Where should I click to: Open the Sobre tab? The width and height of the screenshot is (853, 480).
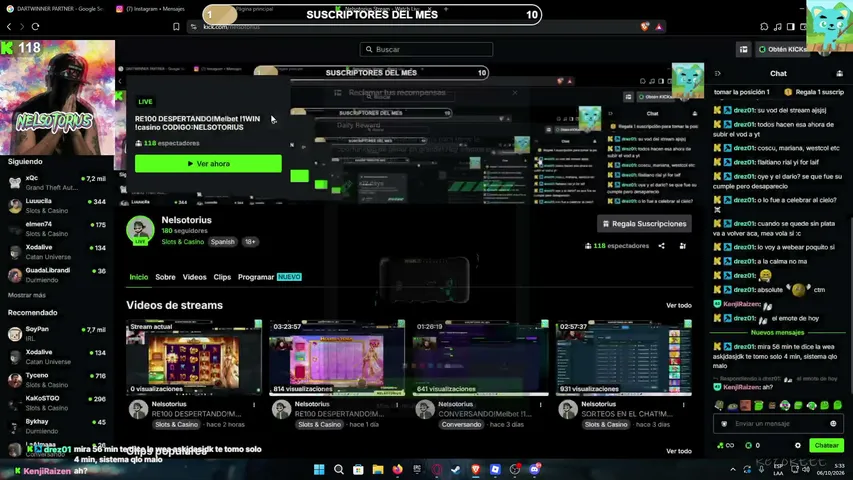165,277
